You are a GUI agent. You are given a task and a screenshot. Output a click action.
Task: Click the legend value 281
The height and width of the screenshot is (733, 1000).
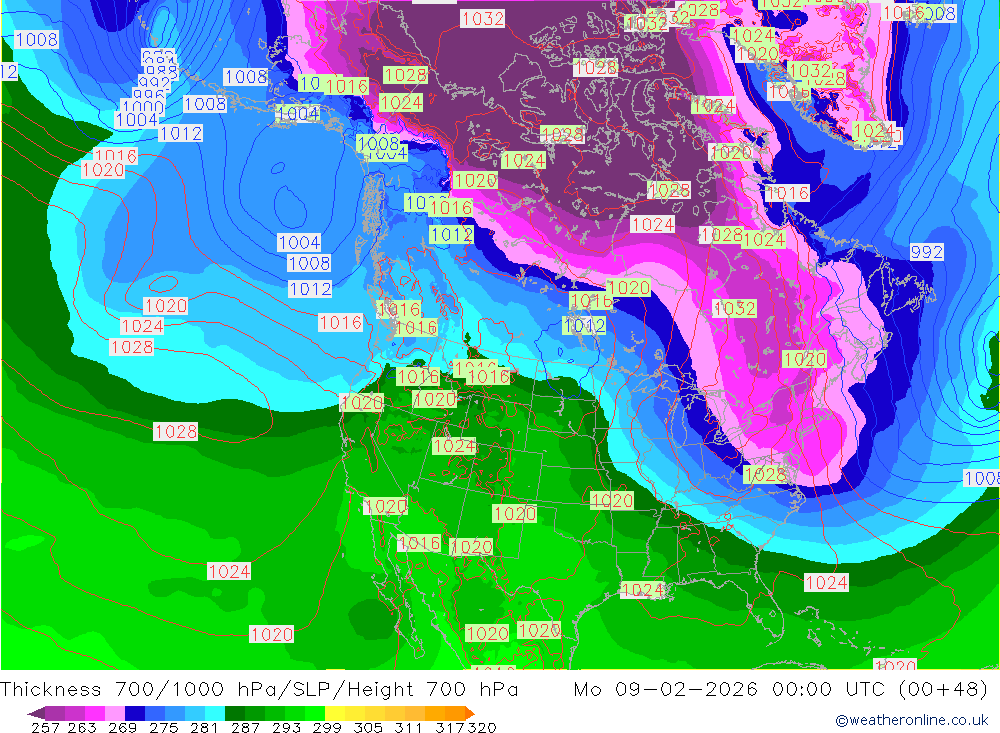[204, 727]
